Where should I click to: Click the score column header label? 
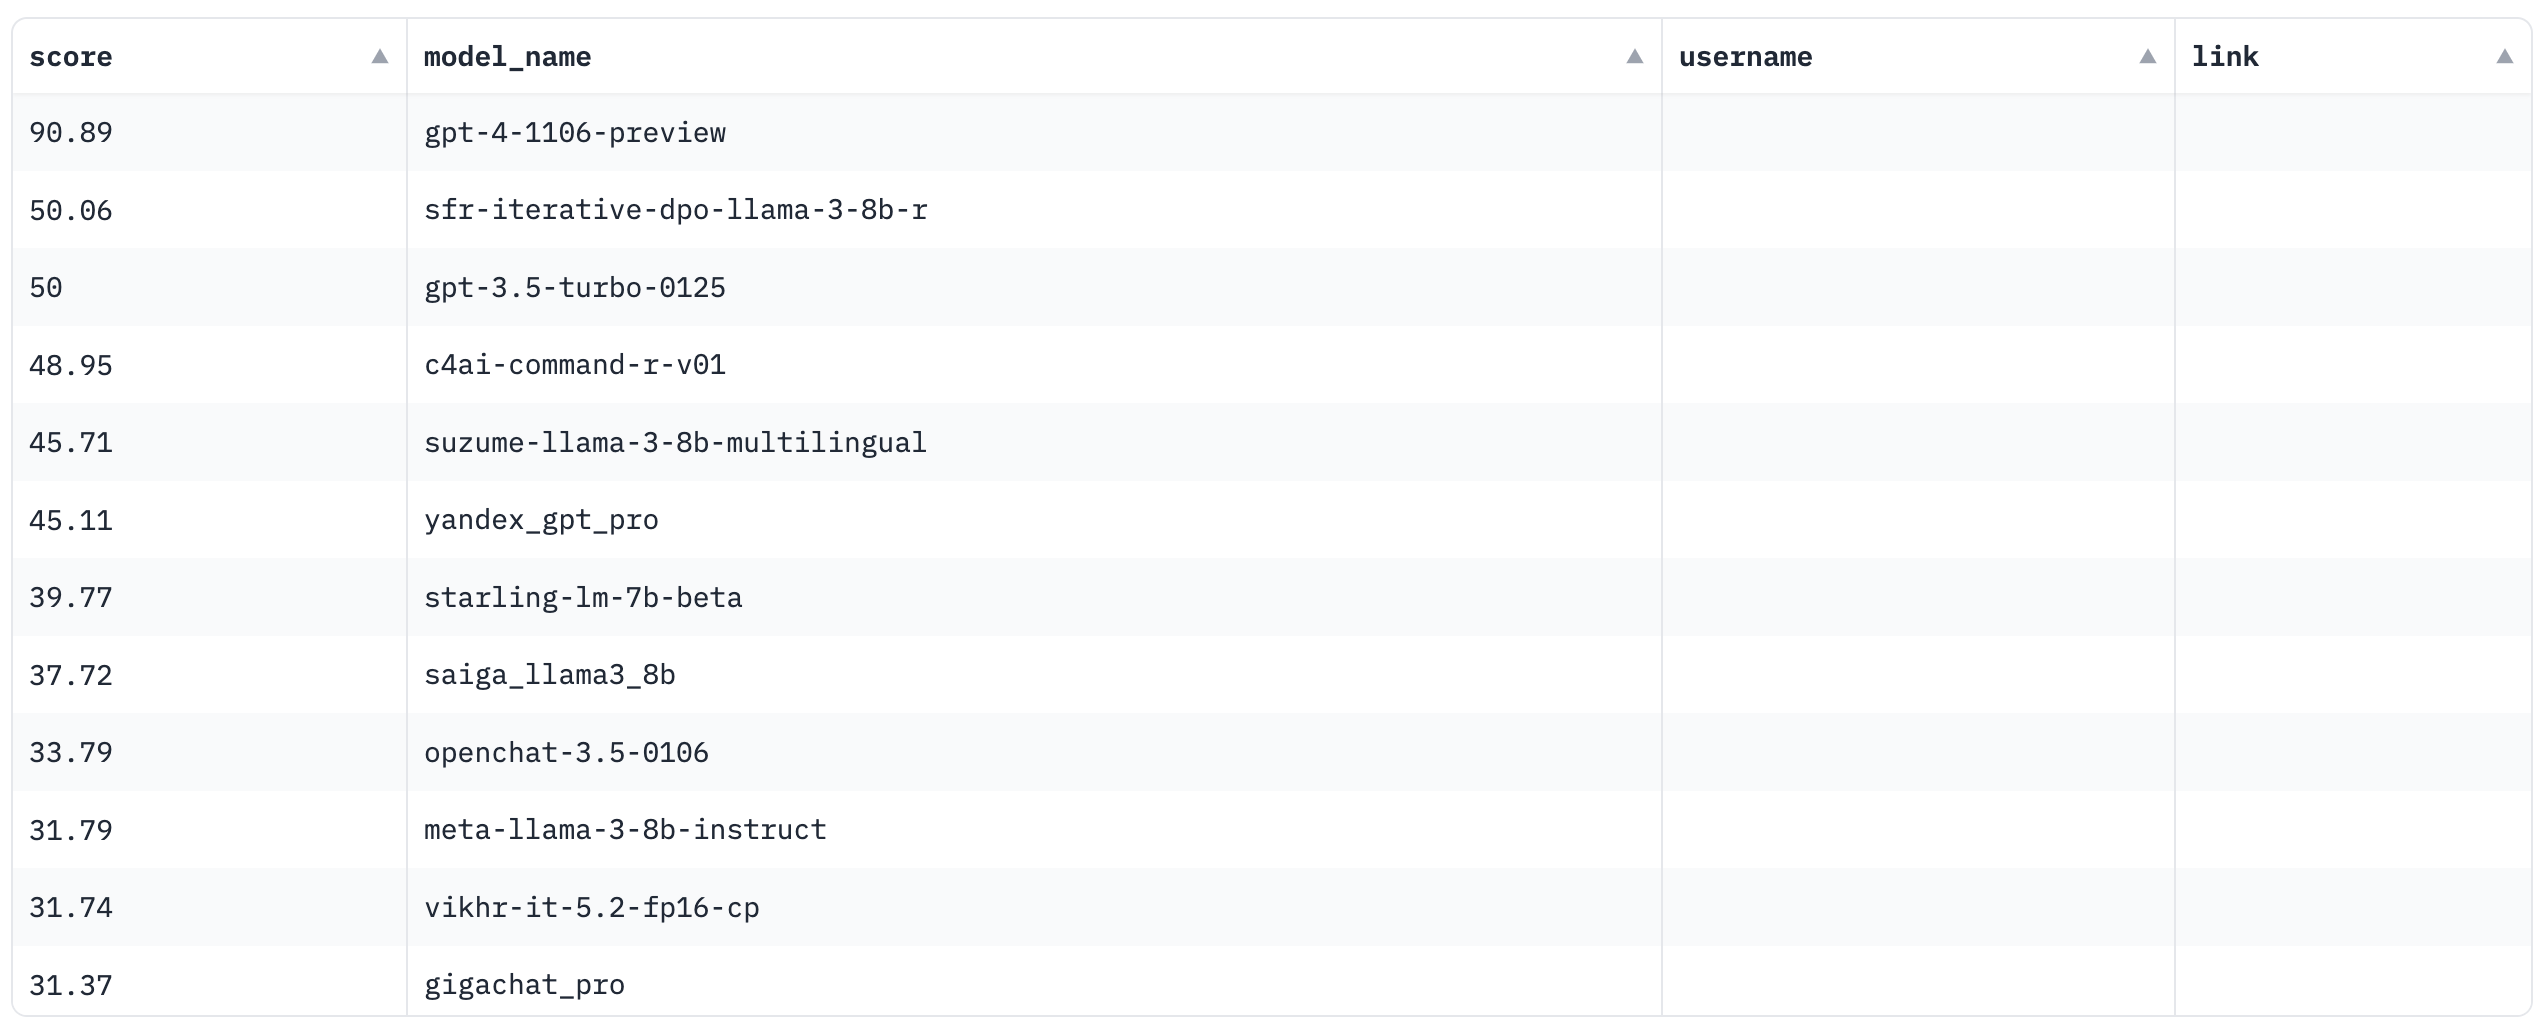pyautogui.click(x=71, y=57)
